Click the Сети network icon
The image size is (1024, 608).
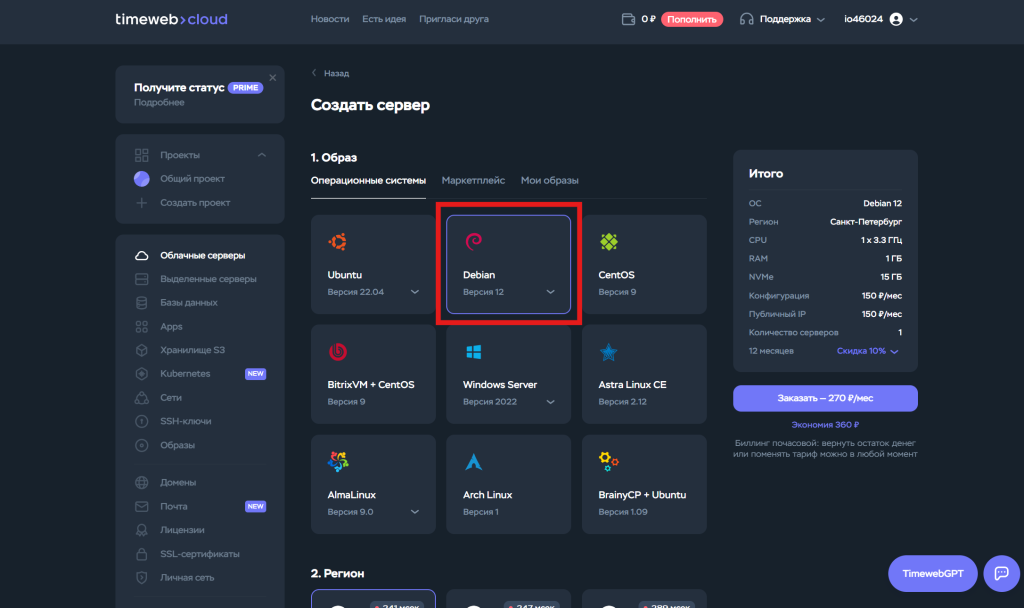click(142, 397)
